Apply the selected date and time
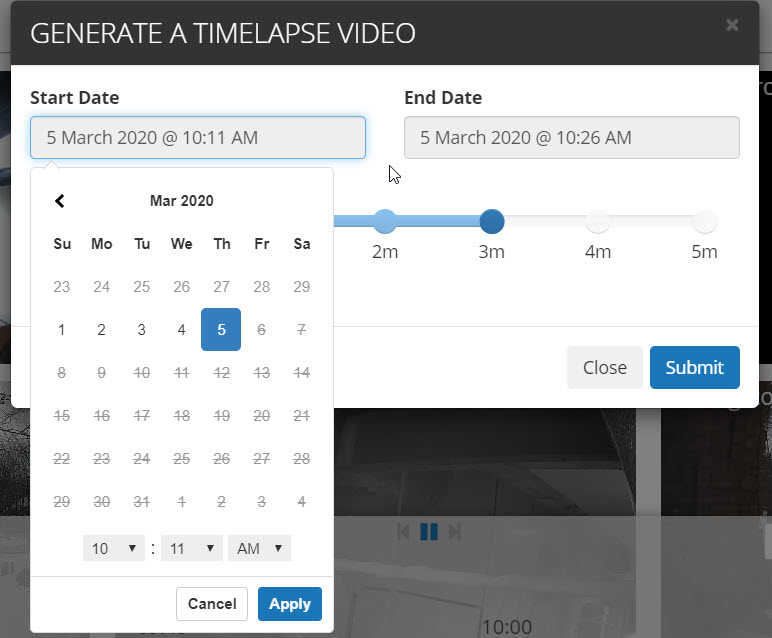 coord(290,604)
